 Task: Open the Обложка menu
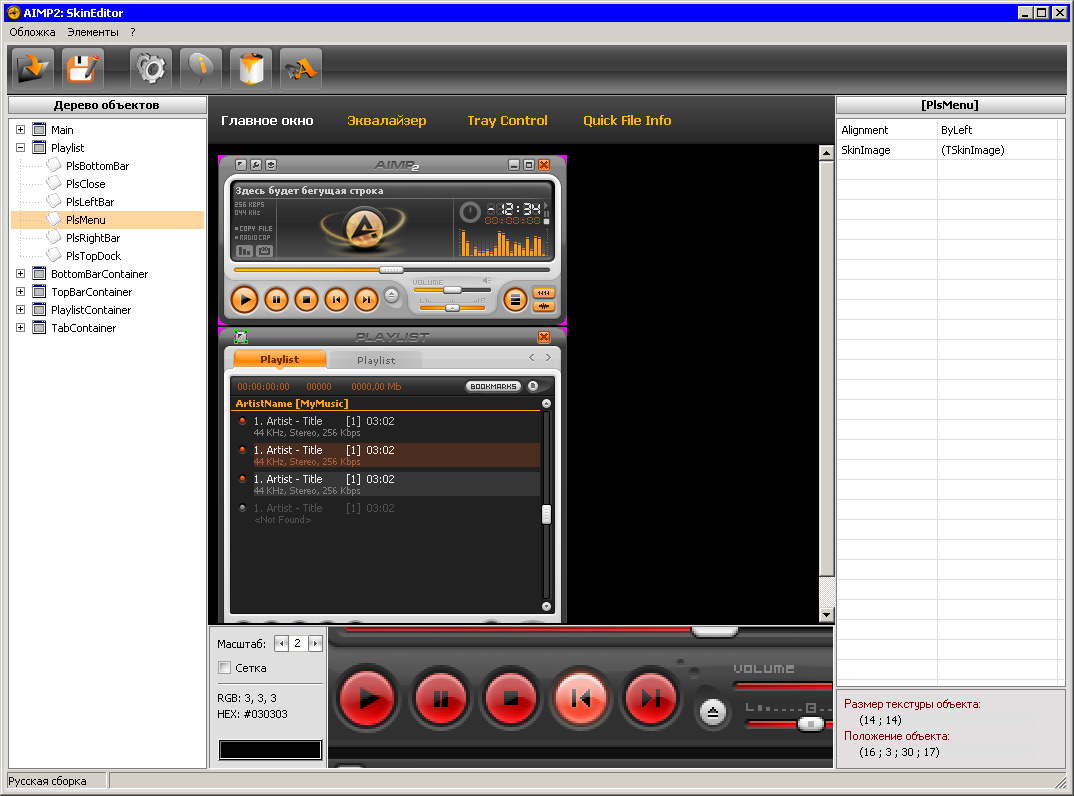pyautogui.click(x=32, y=32)
